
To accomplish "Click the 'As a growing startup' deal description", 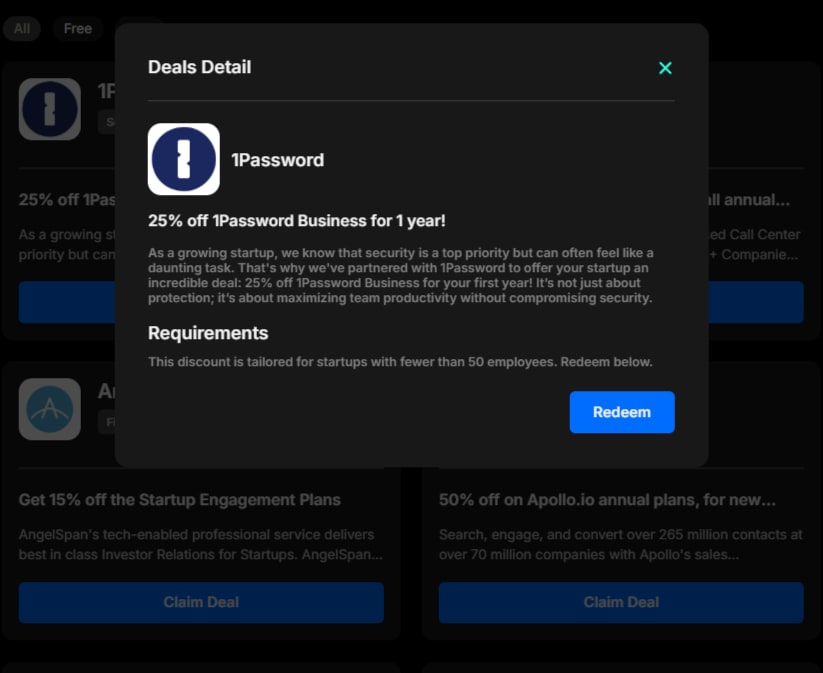I will click(x=400, y=275).
